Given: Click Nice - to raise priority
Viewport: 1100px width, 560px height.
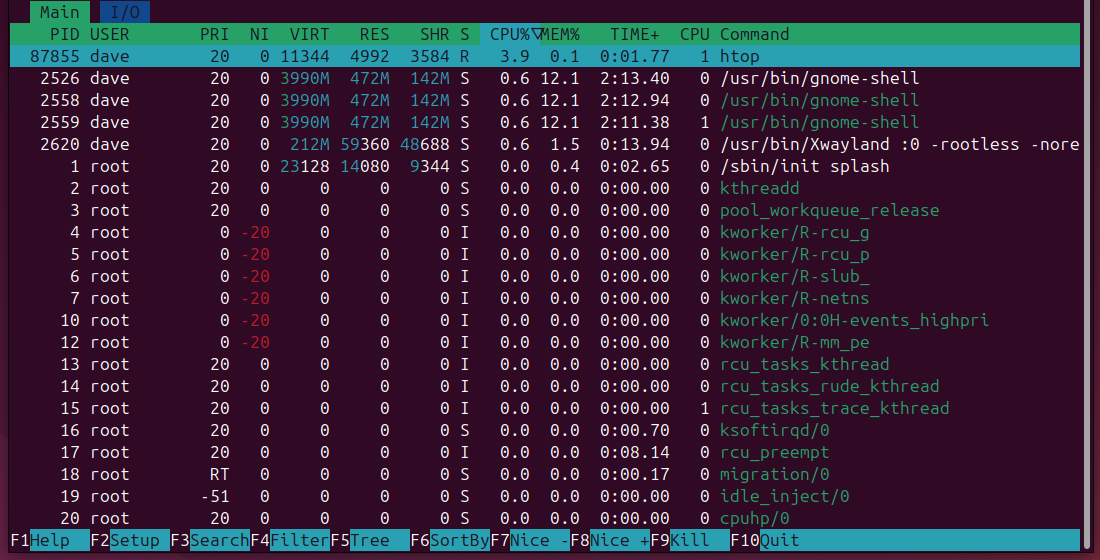Looking at the screenshot, I should [539, 540].
